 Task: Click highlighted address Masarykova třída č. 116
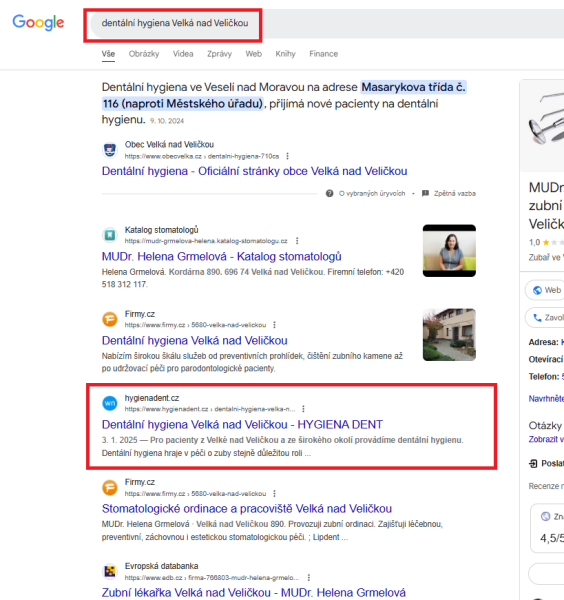click(x=284, y=95)
